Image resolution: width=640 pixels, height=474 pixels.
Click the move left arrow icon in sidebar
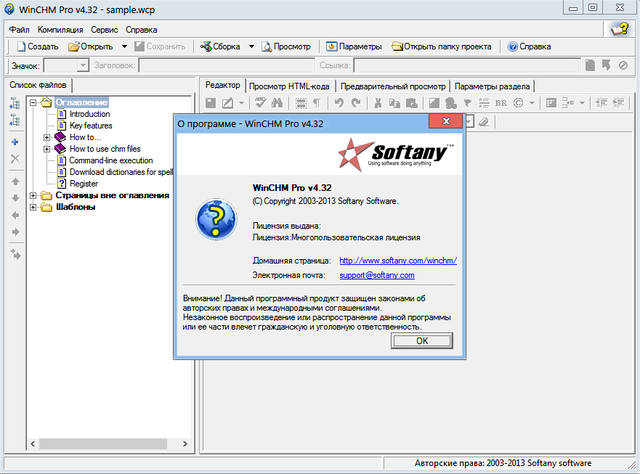[16, 215]
